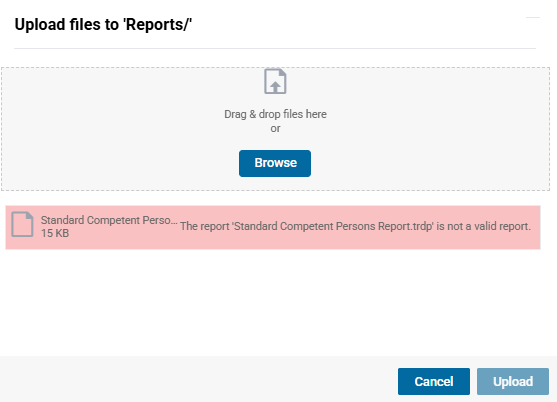Click 'Standard Competent Persons Report.trdp' in the error text
557x402 pixels.
pyautogui.click(x=334, y=226)
